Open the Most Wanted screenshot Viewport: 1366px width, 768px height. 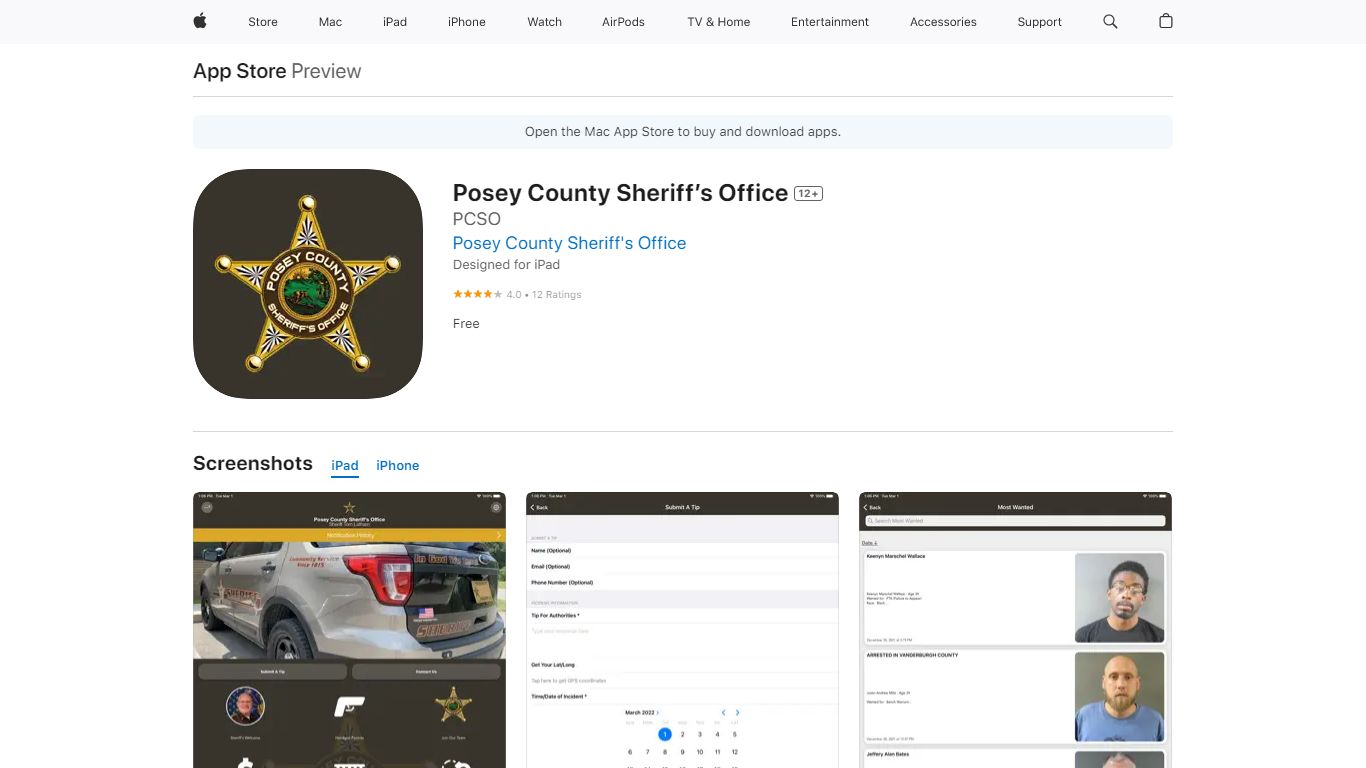click(x=1015, y=630)
